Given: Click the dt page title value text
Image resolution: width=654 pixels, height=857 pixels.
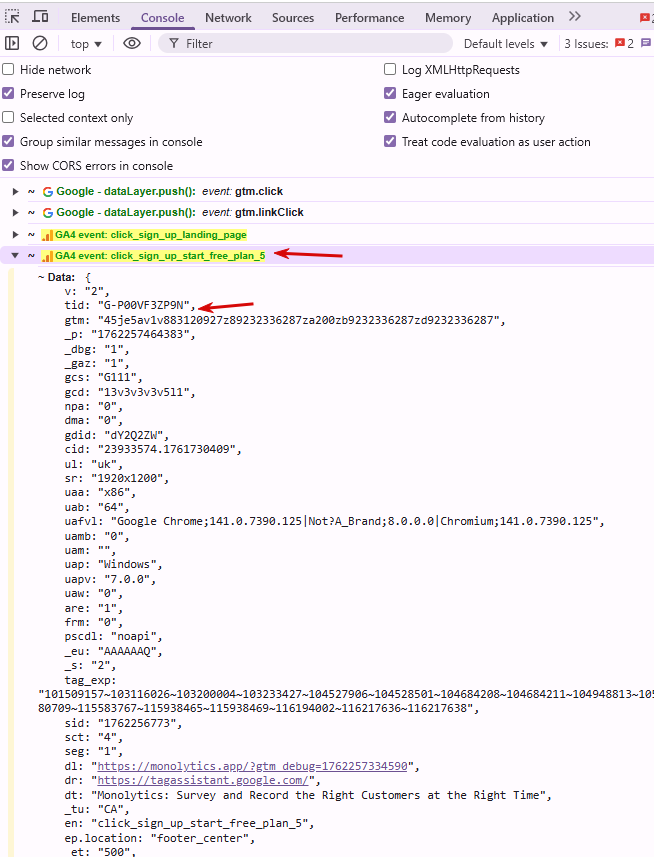Looking at the screenshot, I should [x=319, y=795].
